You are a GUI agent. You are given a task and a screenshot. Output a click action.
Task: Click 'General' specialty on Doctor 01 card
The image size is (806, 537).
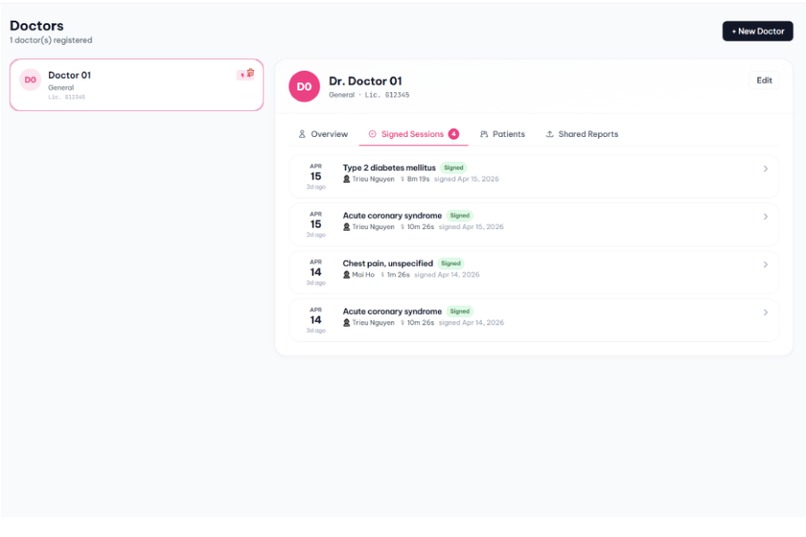click(61, 88)
